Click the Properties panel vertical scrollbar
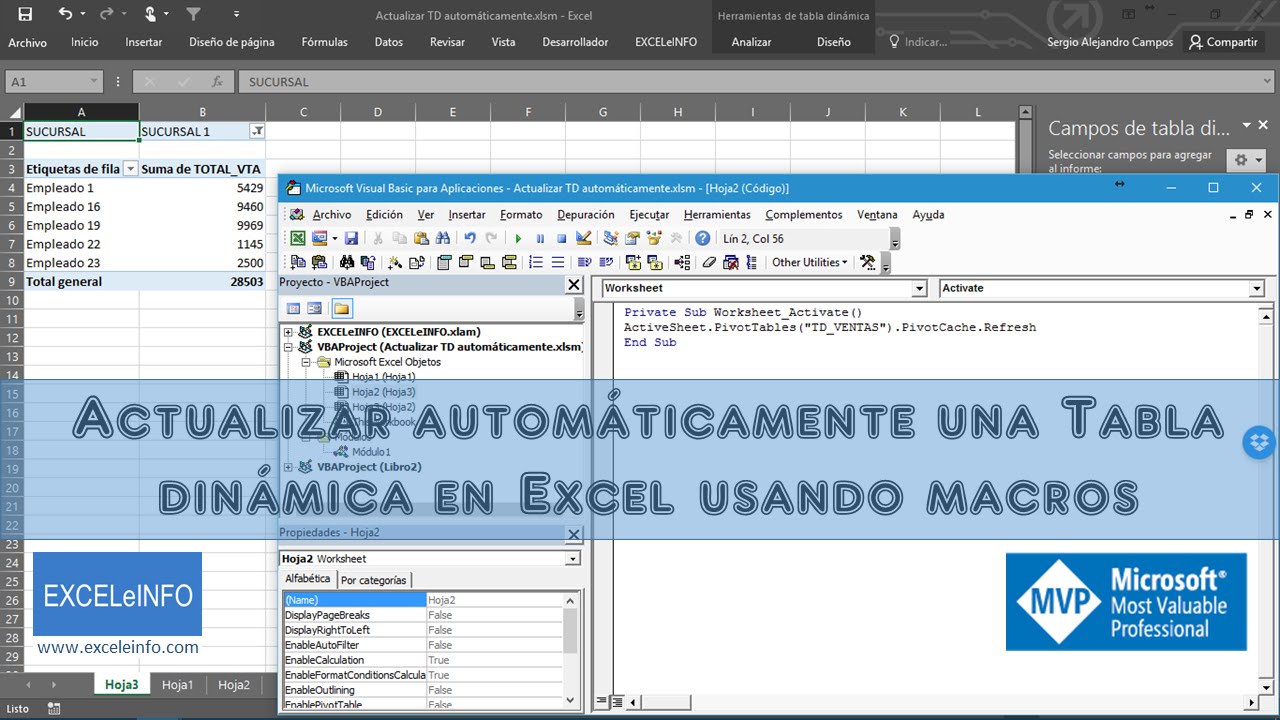This screenshot has height=720, width=1280. point(571,650)
